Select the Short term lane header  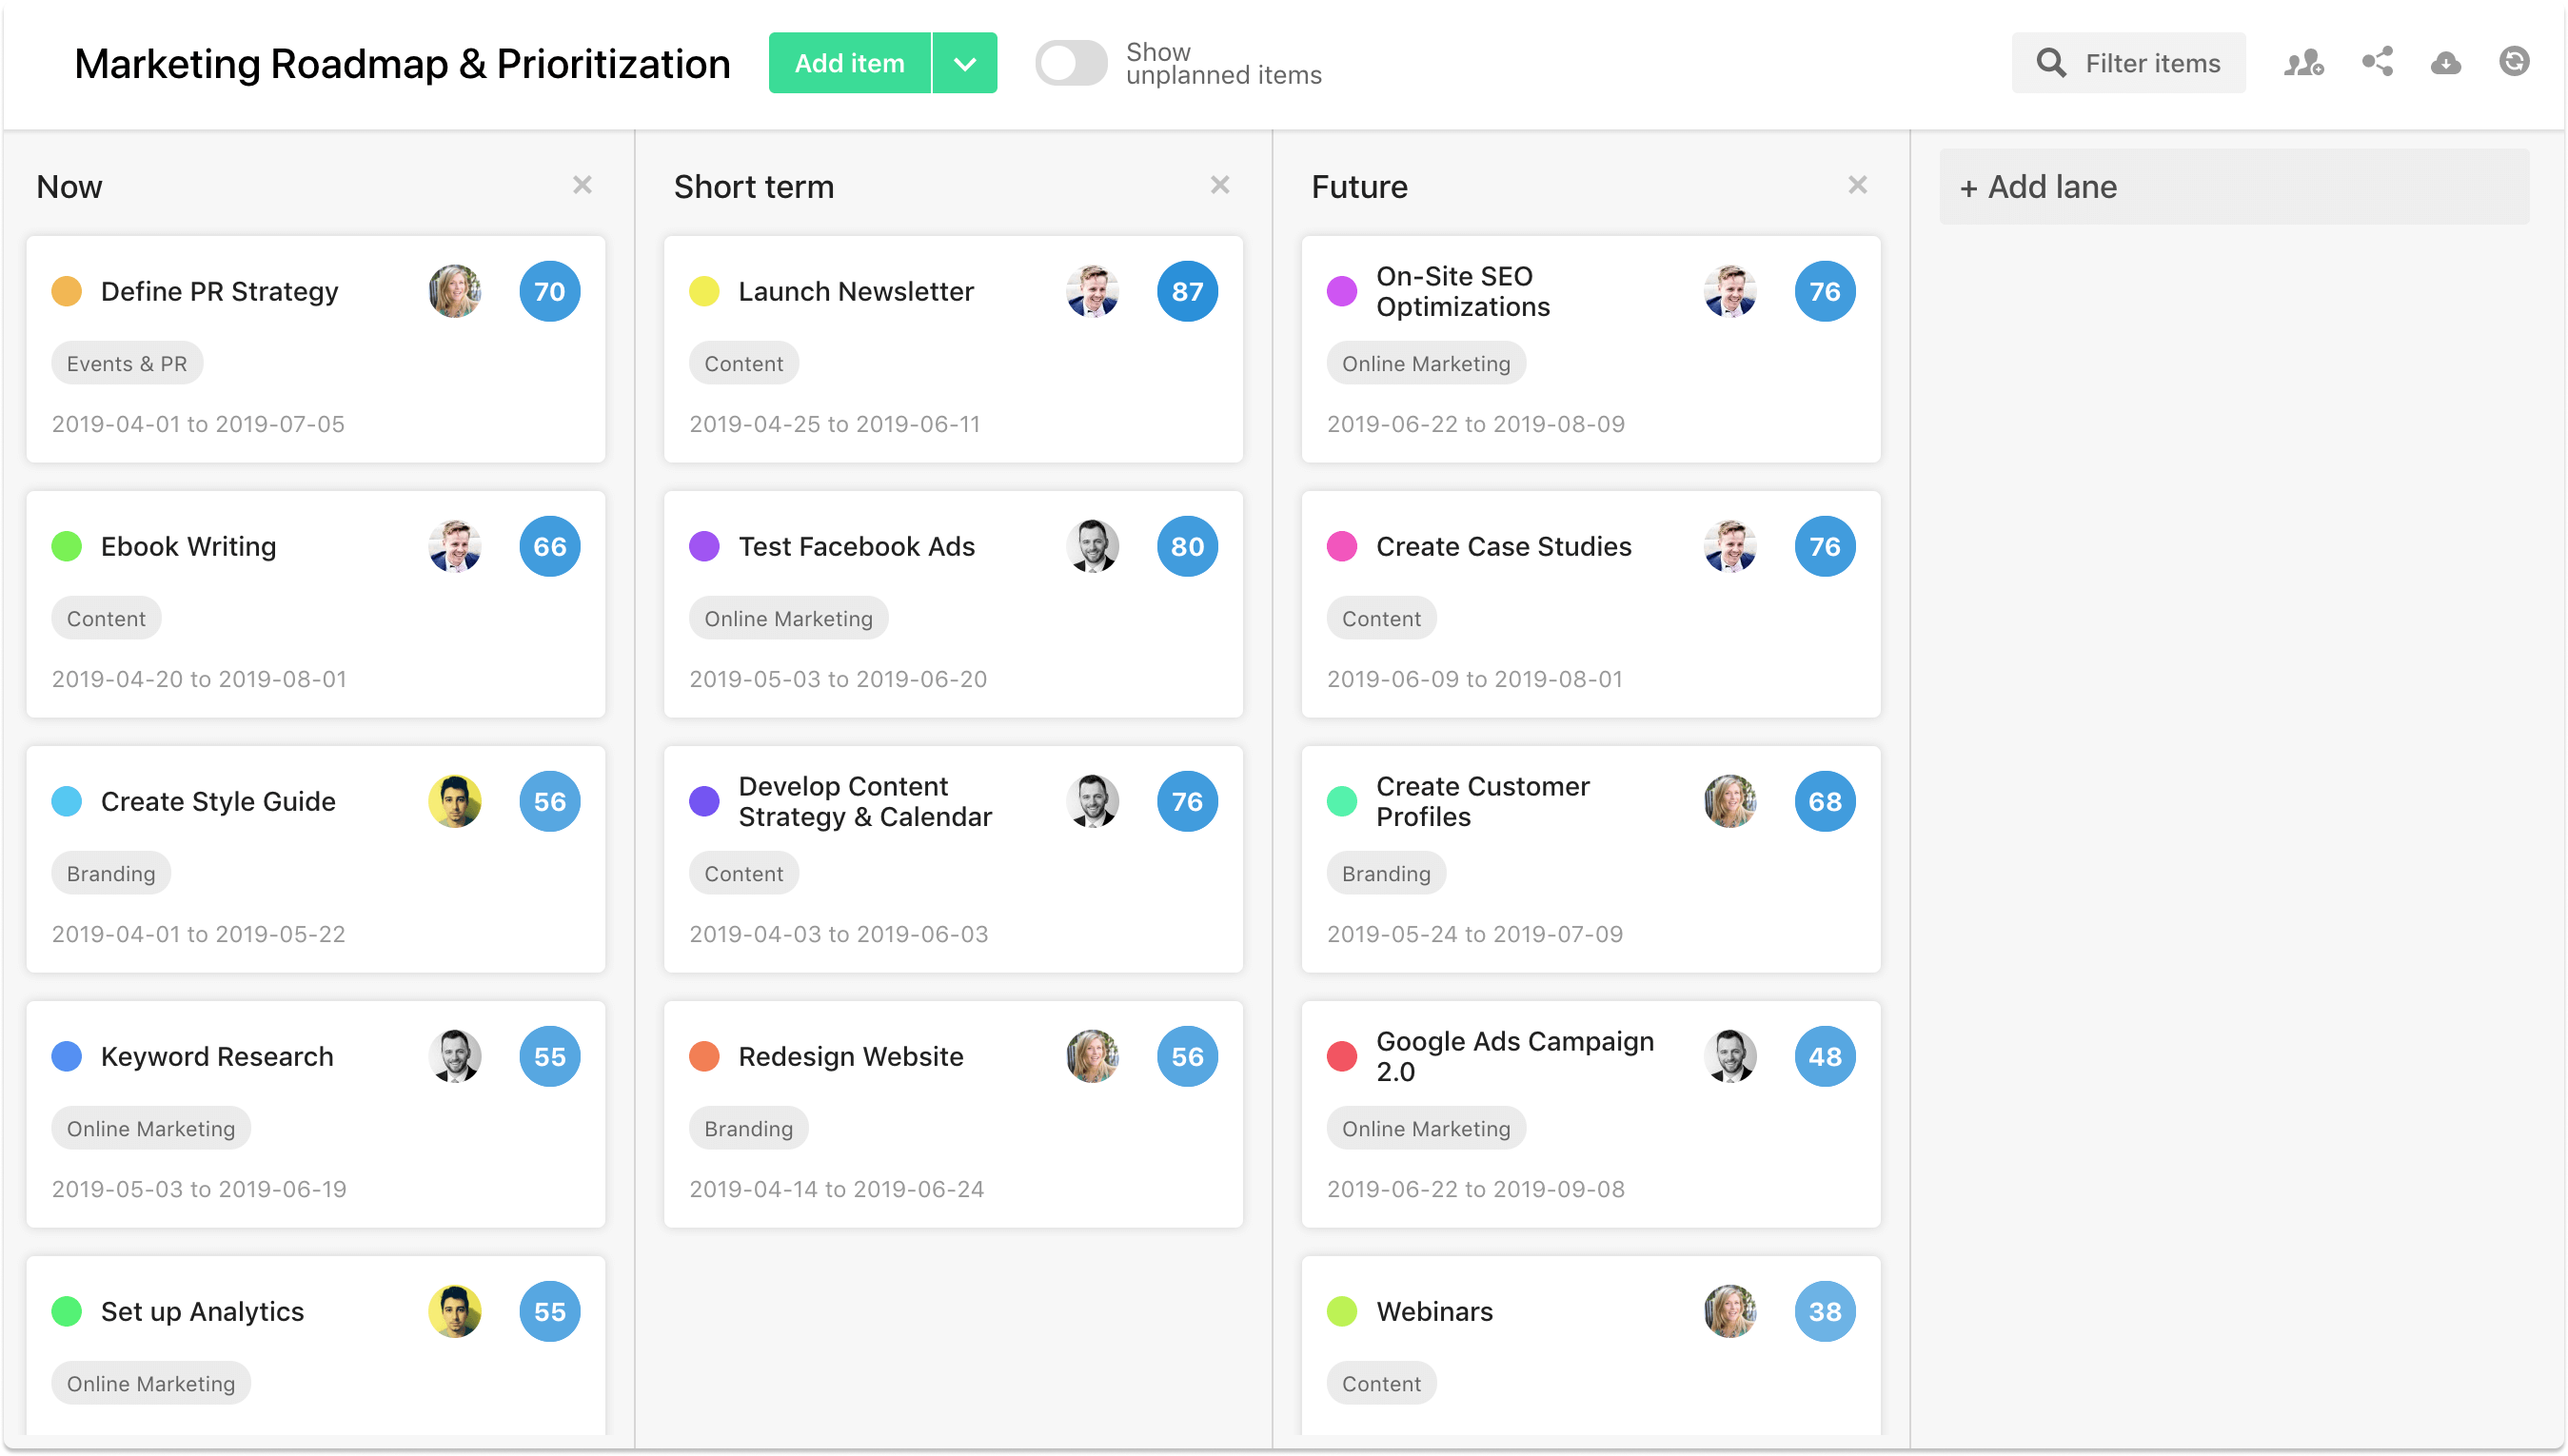[x=754, y=186]
